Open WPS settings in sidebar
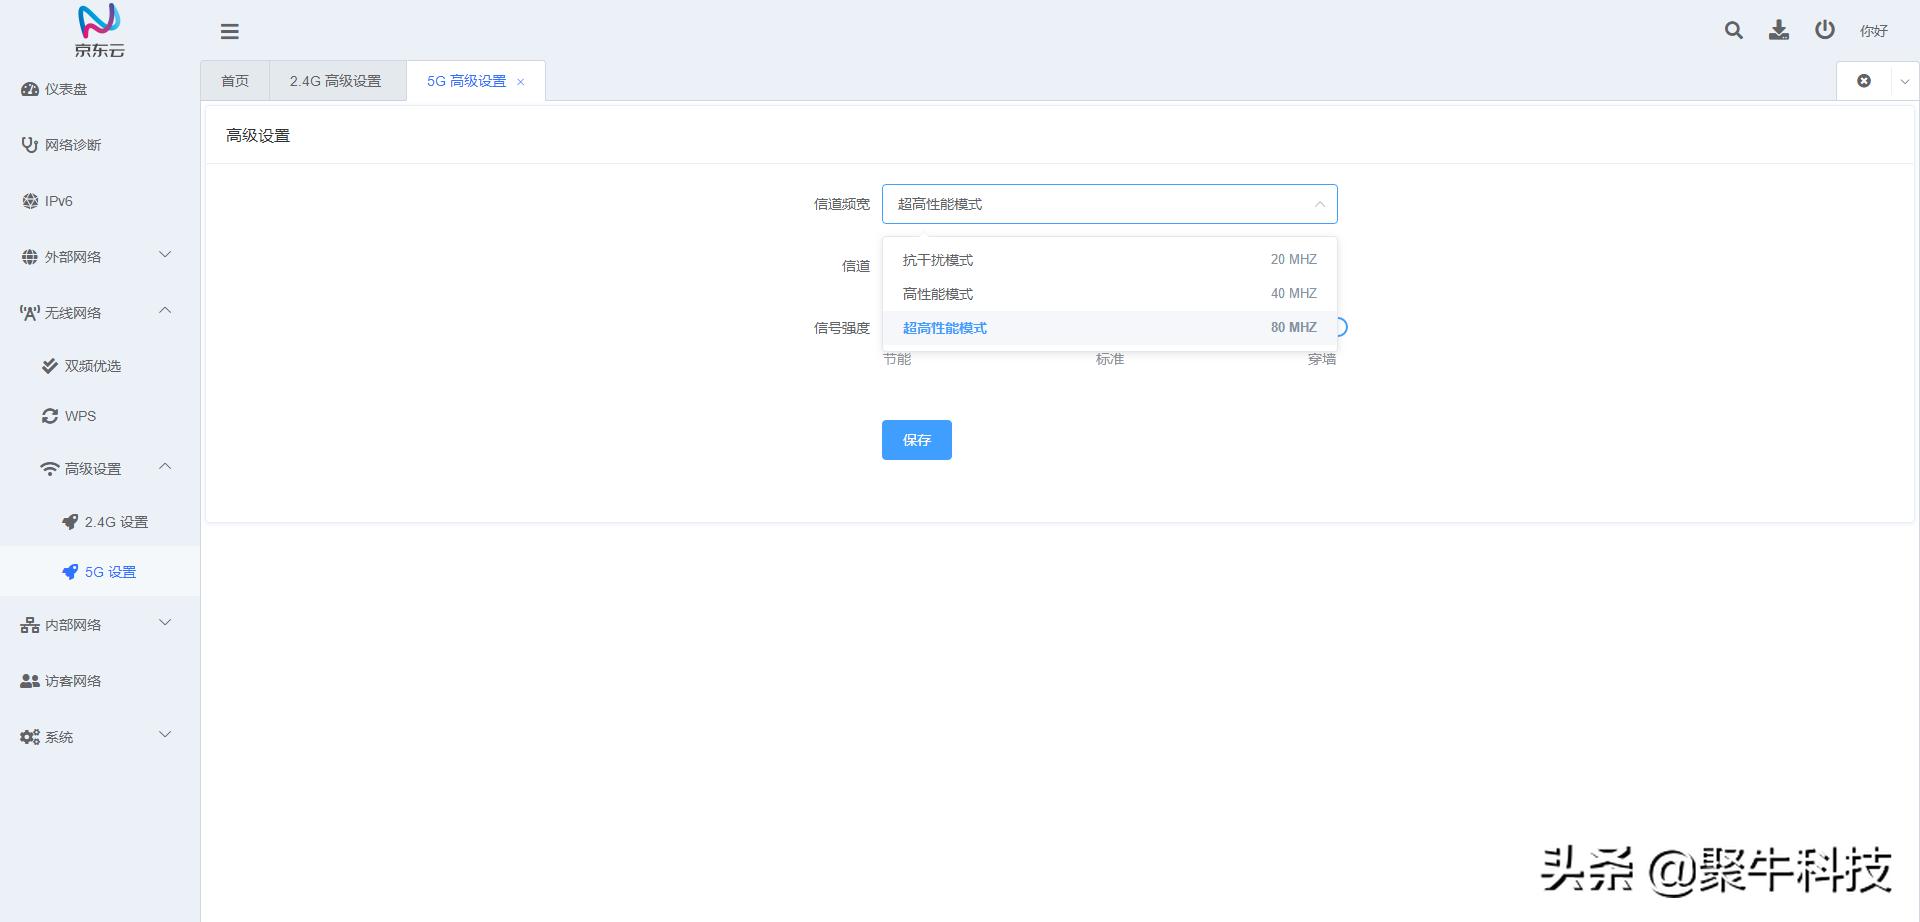 coord(100,416)
